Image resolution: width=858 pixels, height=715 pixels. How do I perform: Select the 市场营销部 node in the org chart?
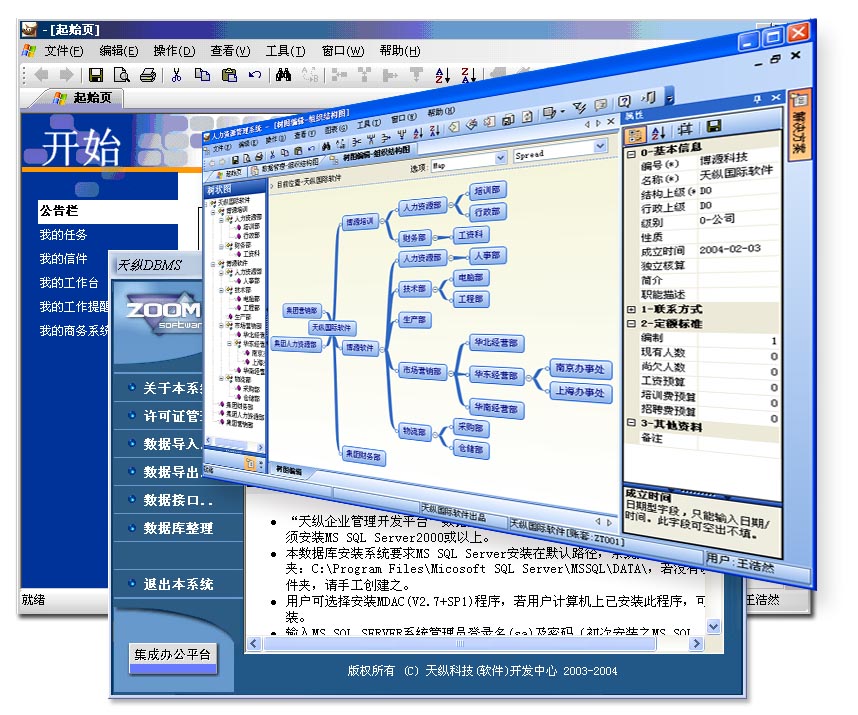tap(422, 371)
